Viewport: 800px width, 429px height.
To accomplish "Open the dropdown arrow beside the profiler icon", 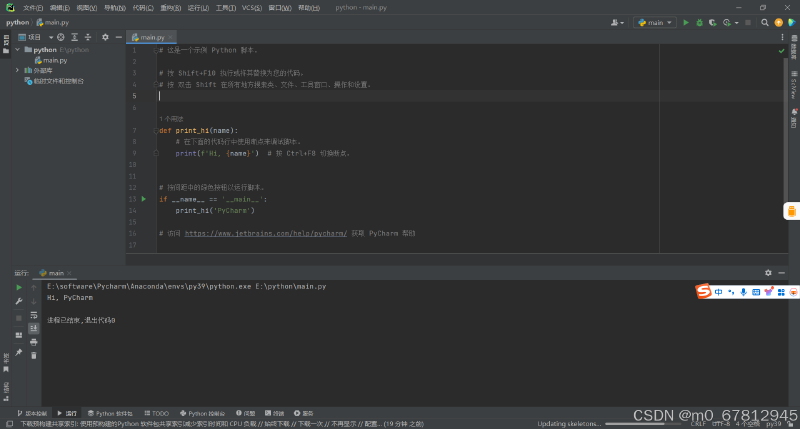I will click(x=736, y=23).
